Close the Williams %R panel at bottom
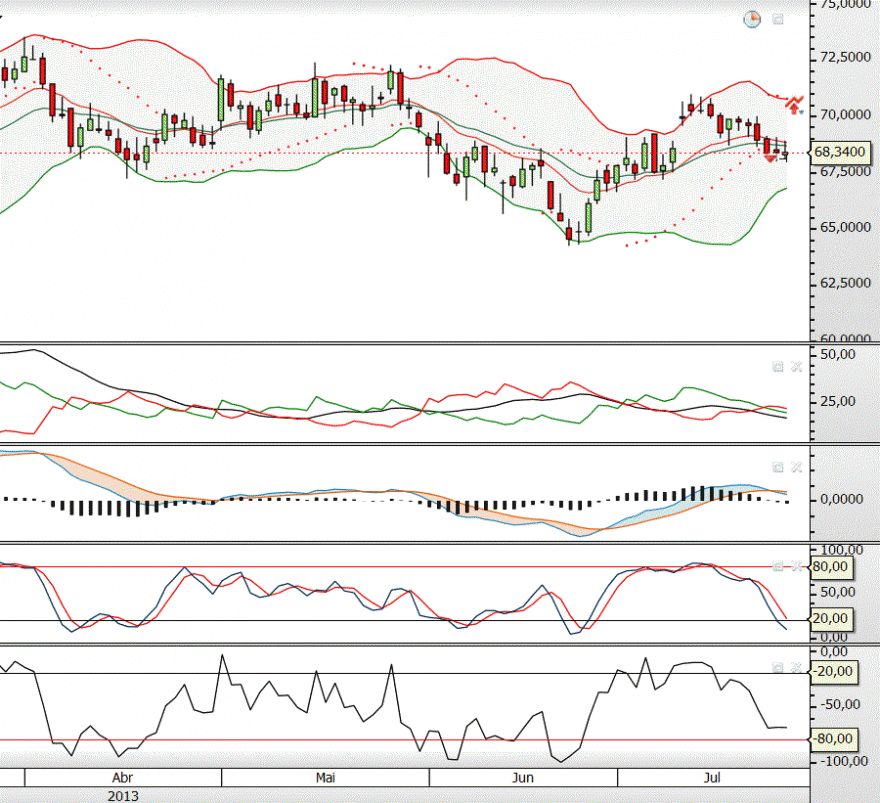880x803 pixels. [796, 667]
